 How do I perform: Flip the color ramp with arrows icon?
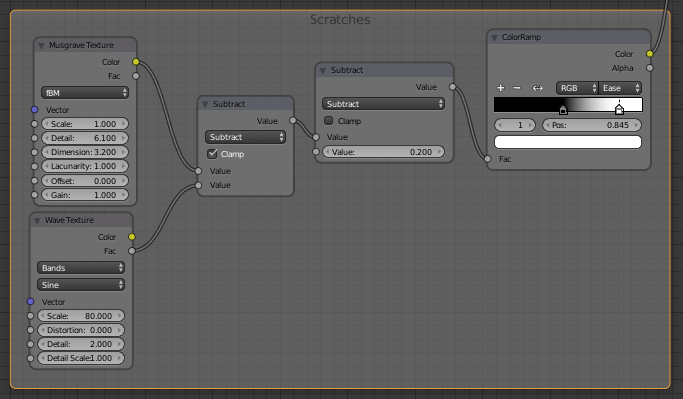[x=538, y=88]
